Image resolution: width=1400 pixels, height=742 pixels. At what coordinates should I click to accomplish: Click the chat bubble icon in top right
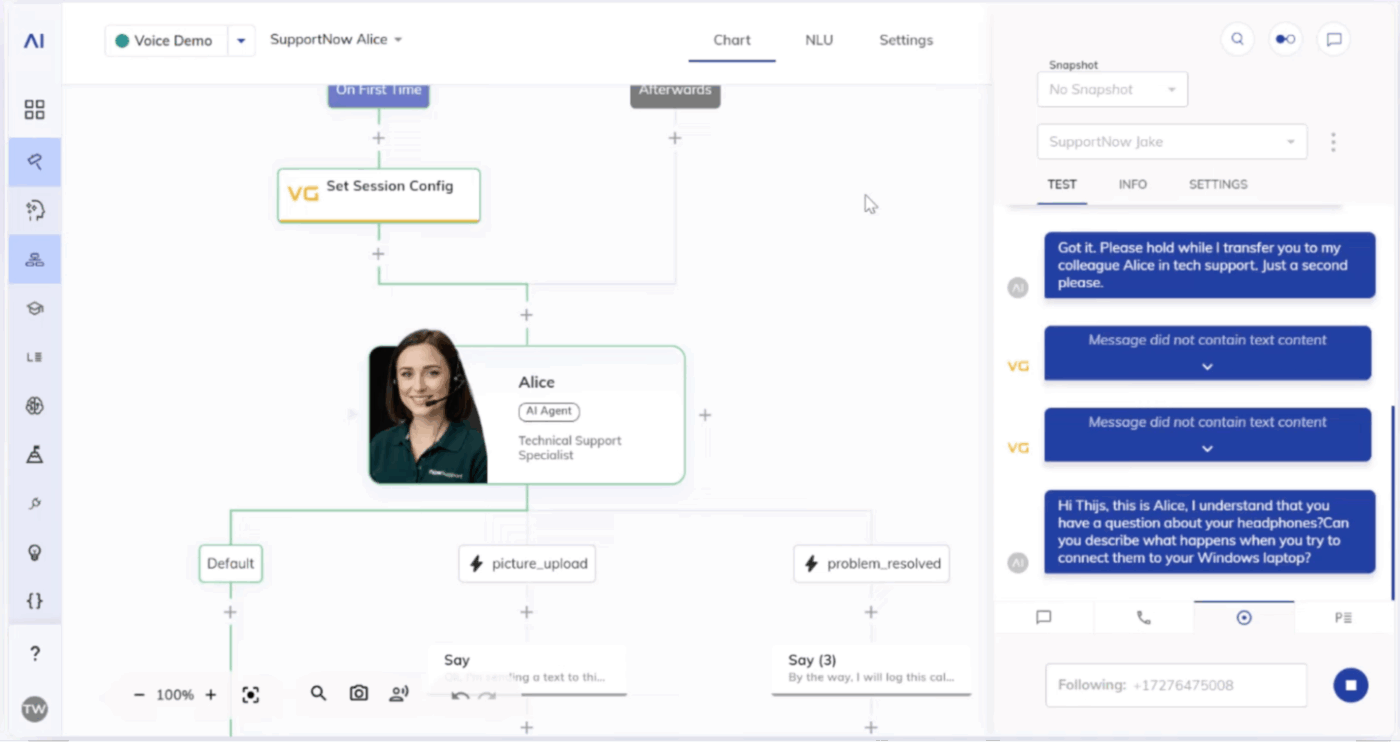point(1334,39)
